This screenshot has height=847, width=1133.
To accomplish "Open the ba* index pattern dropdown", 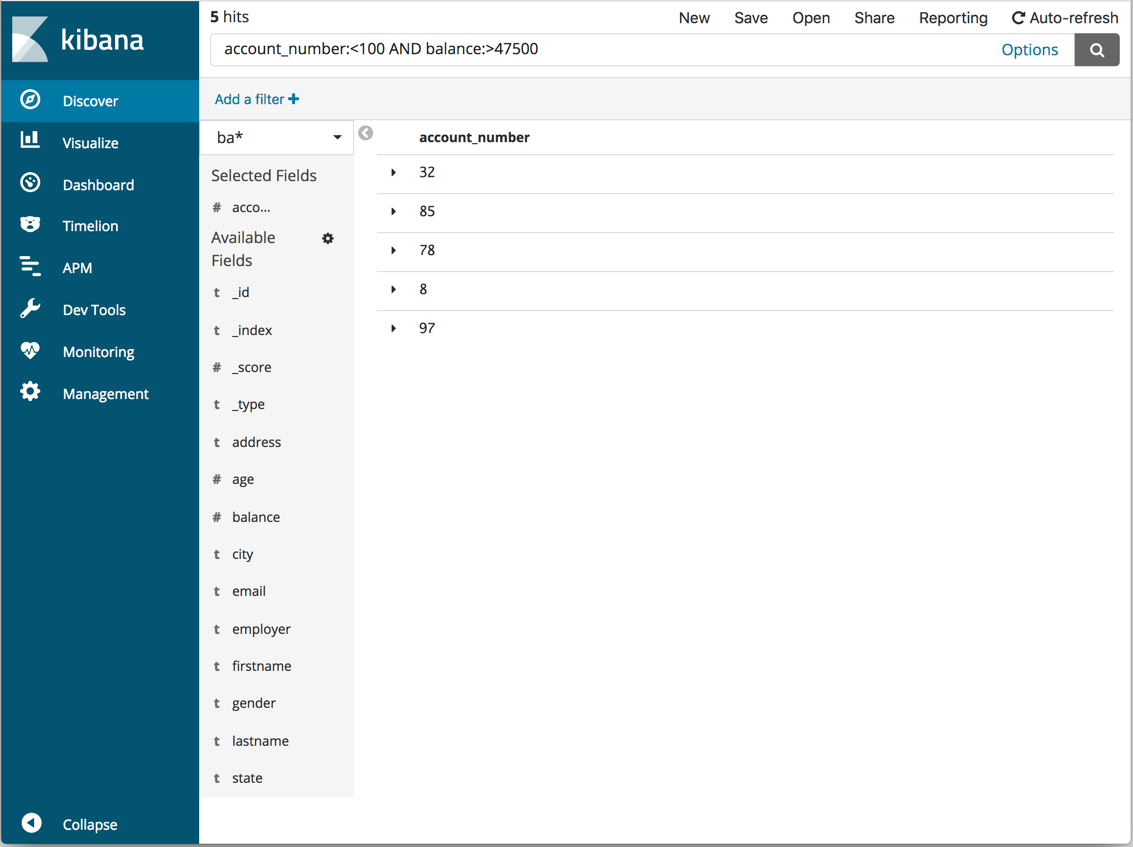I will pyautogui.click(x=277, y=137).
